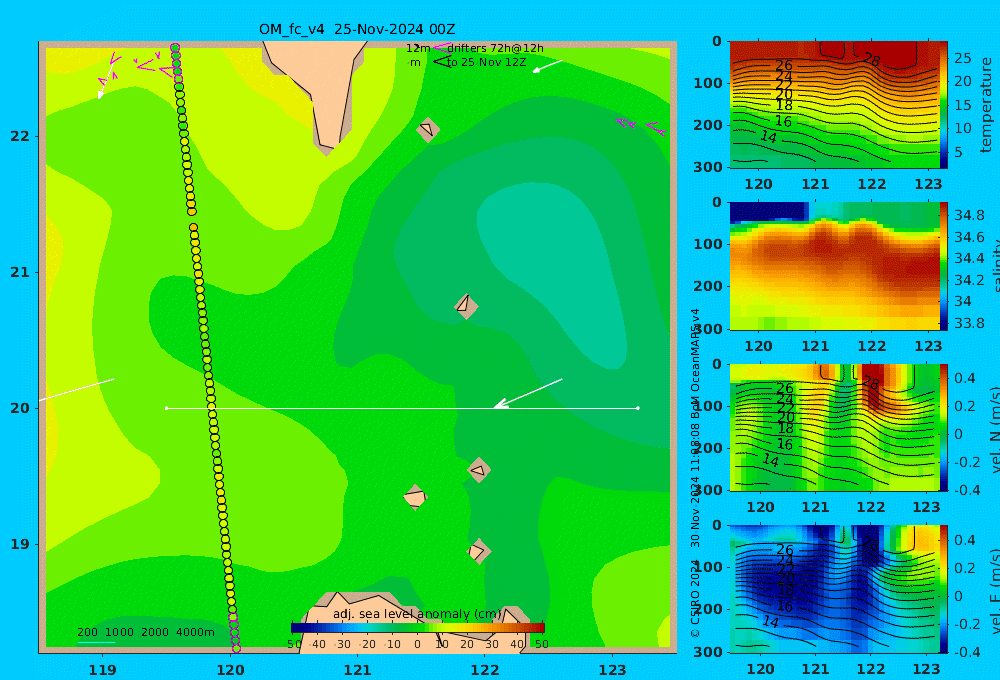This screenshot has width=1000, height=680.
Task: Click longitude label 121 under the main map
Action: click(x=358, y=670)
